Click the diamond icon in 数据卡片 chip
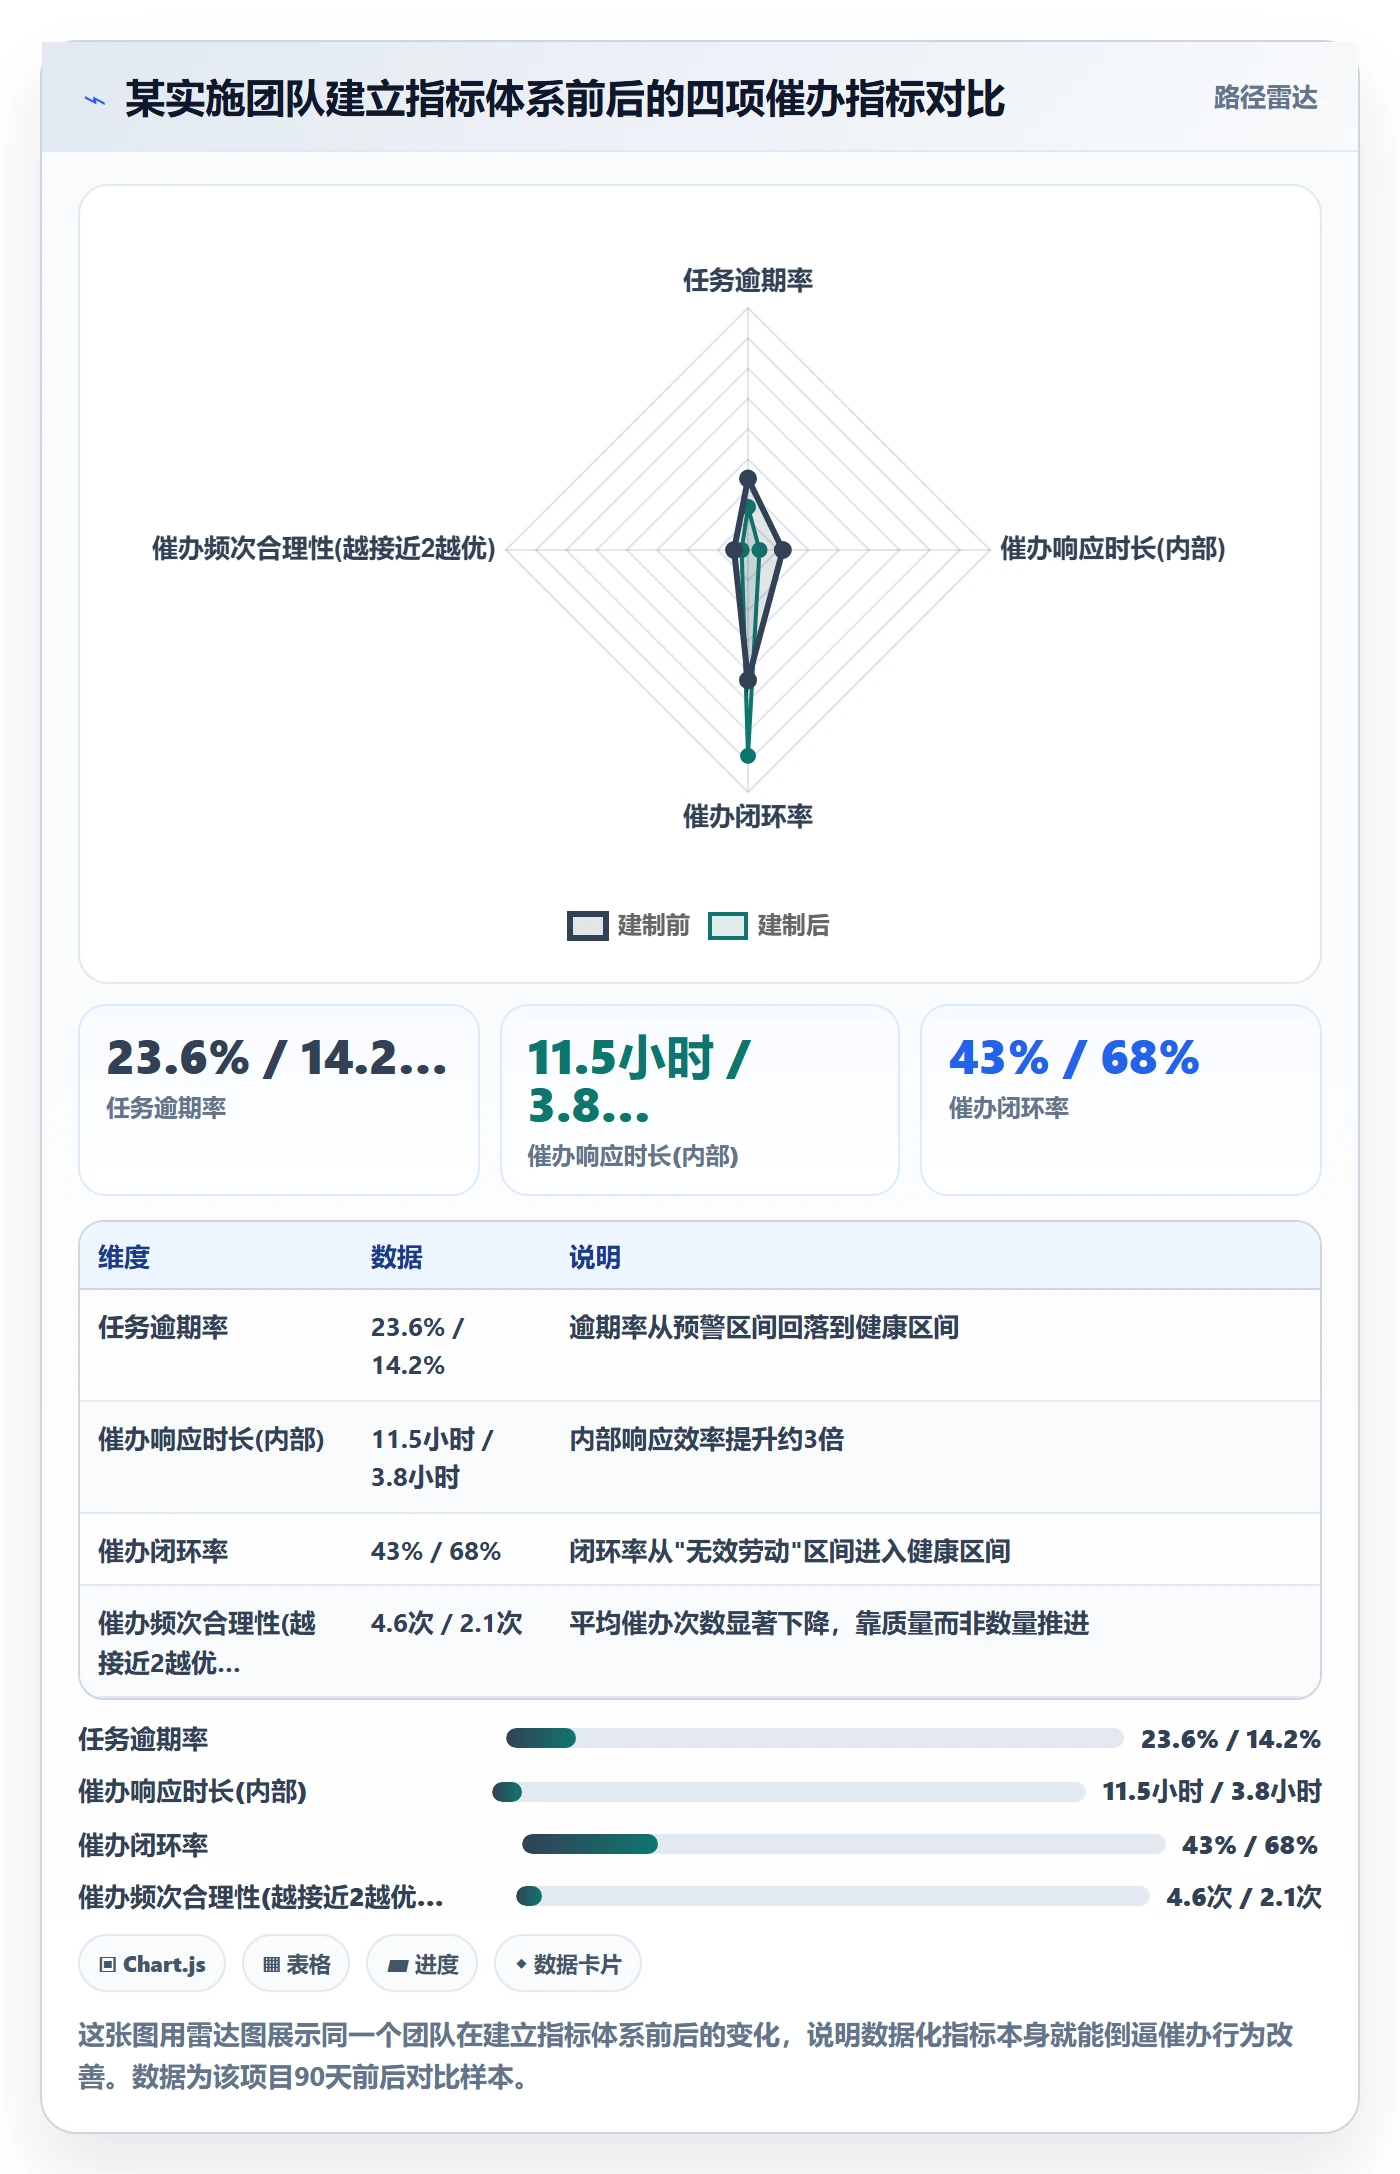Screen dimensions: 1400x2174 521,1965
